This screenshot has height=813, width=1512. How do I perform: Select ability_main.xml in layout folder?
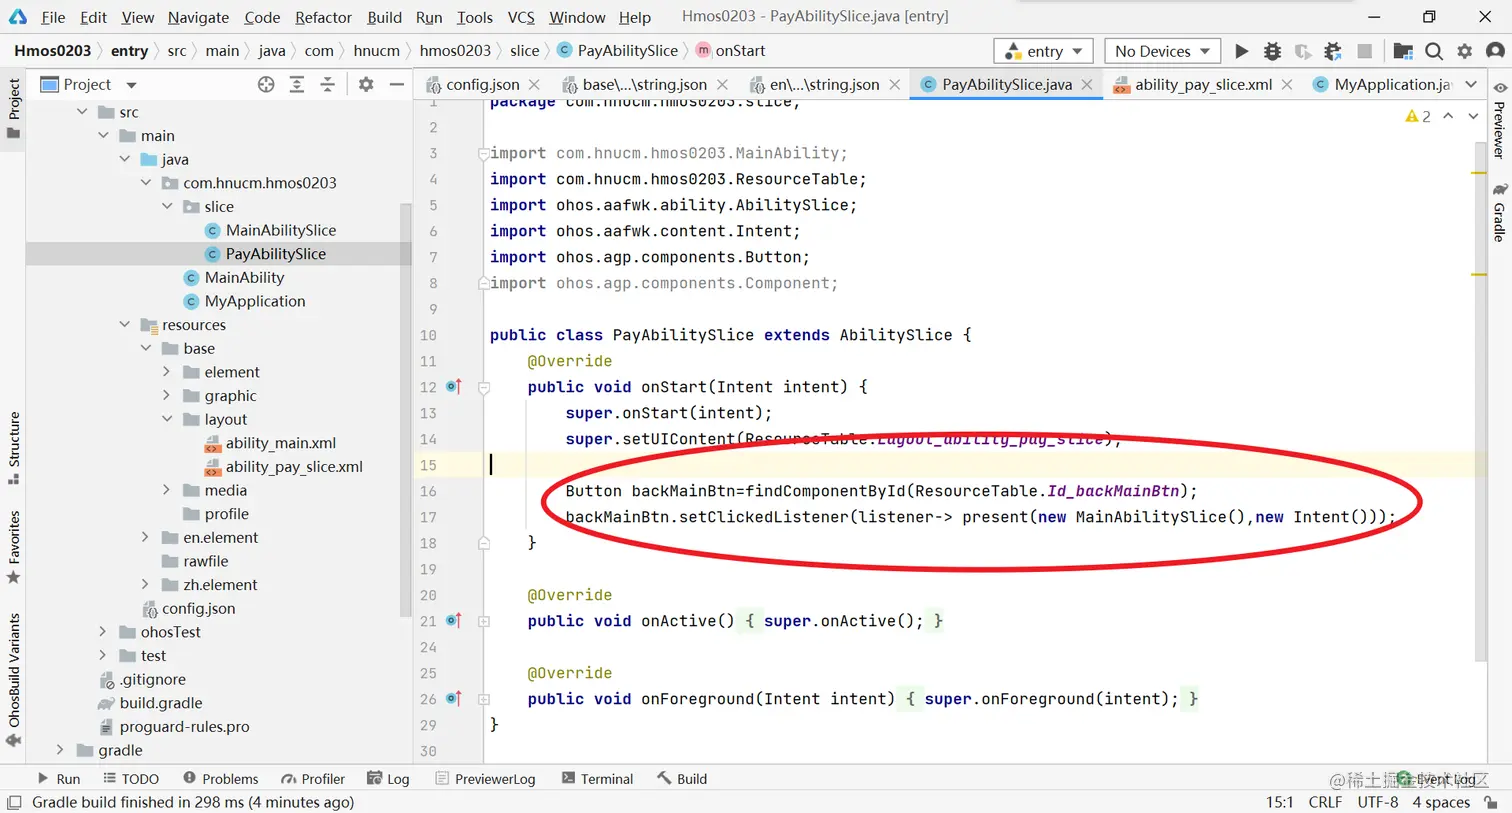[280, 443]
